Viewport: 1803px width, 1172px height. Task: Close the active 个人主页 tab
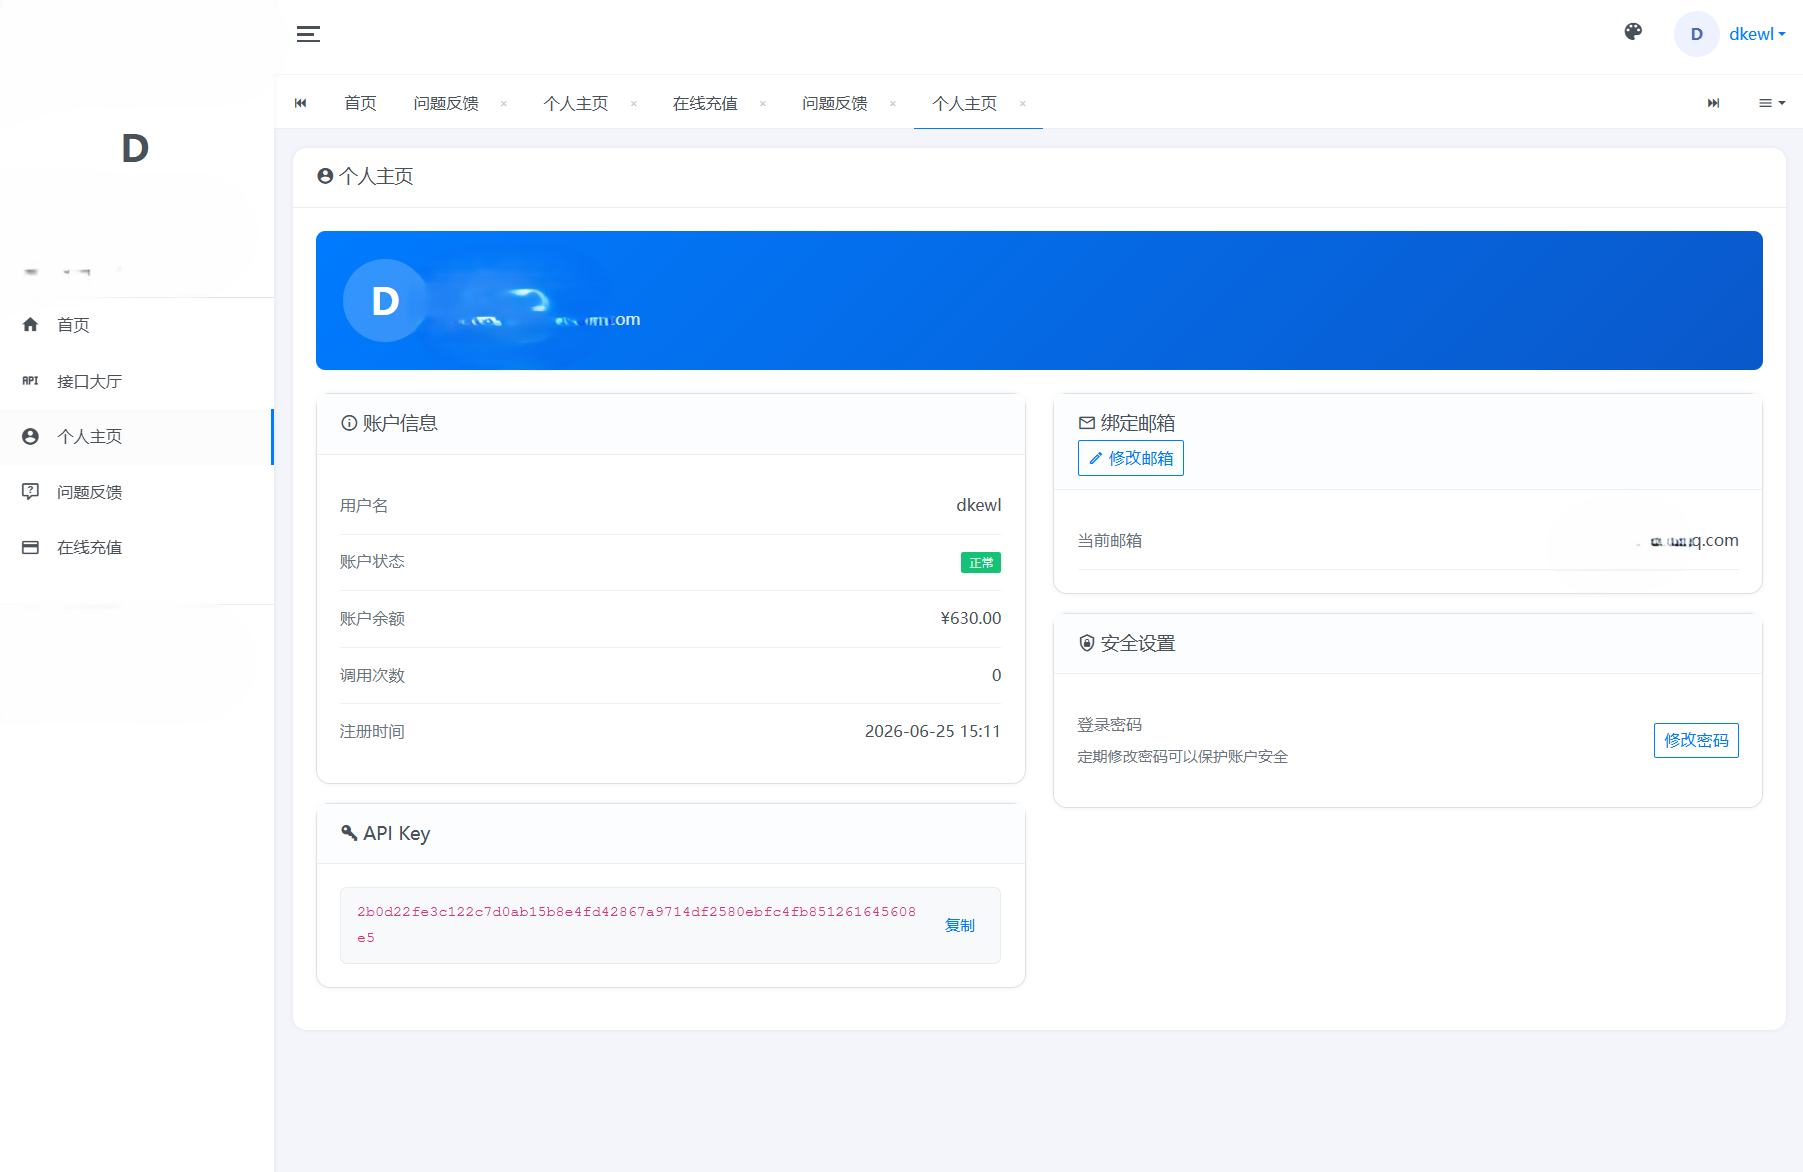(1023, 103)
